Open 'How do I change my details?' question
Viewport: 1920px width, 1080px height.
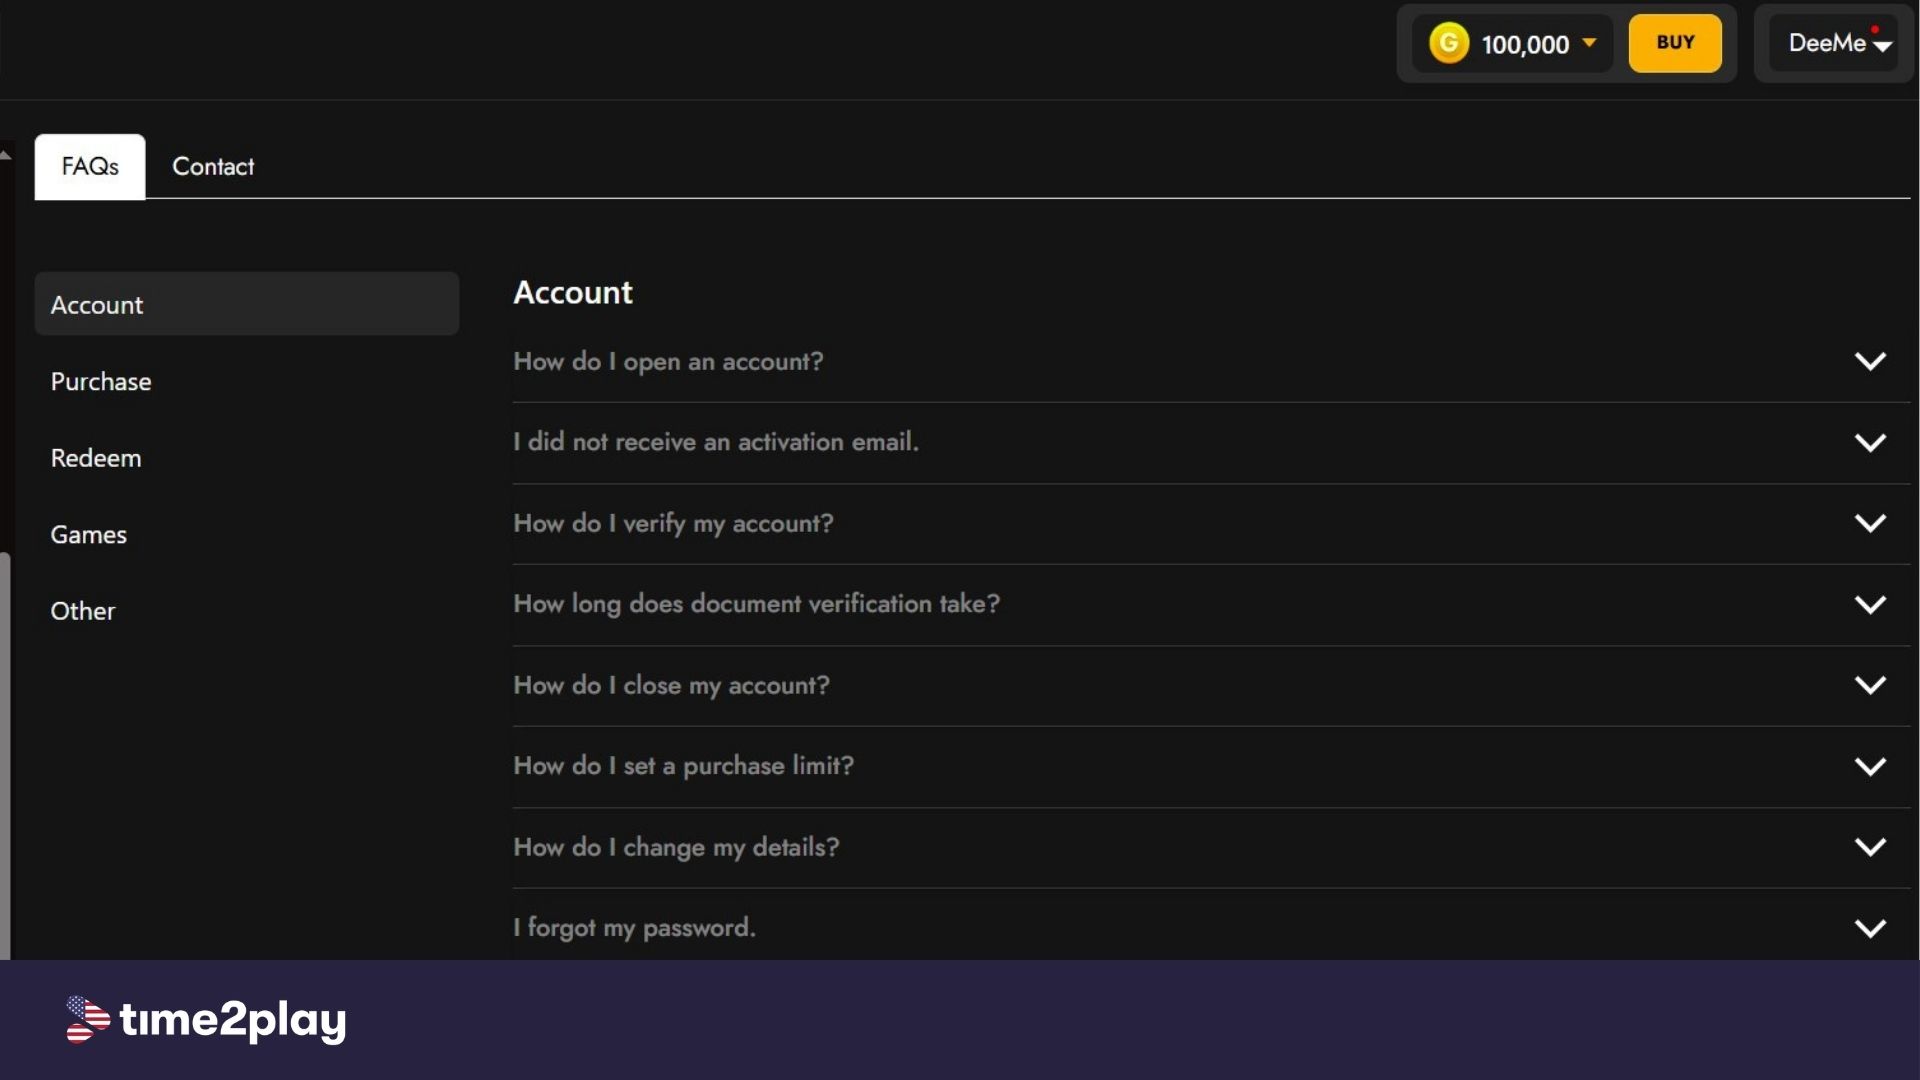(x=676, y=847)
